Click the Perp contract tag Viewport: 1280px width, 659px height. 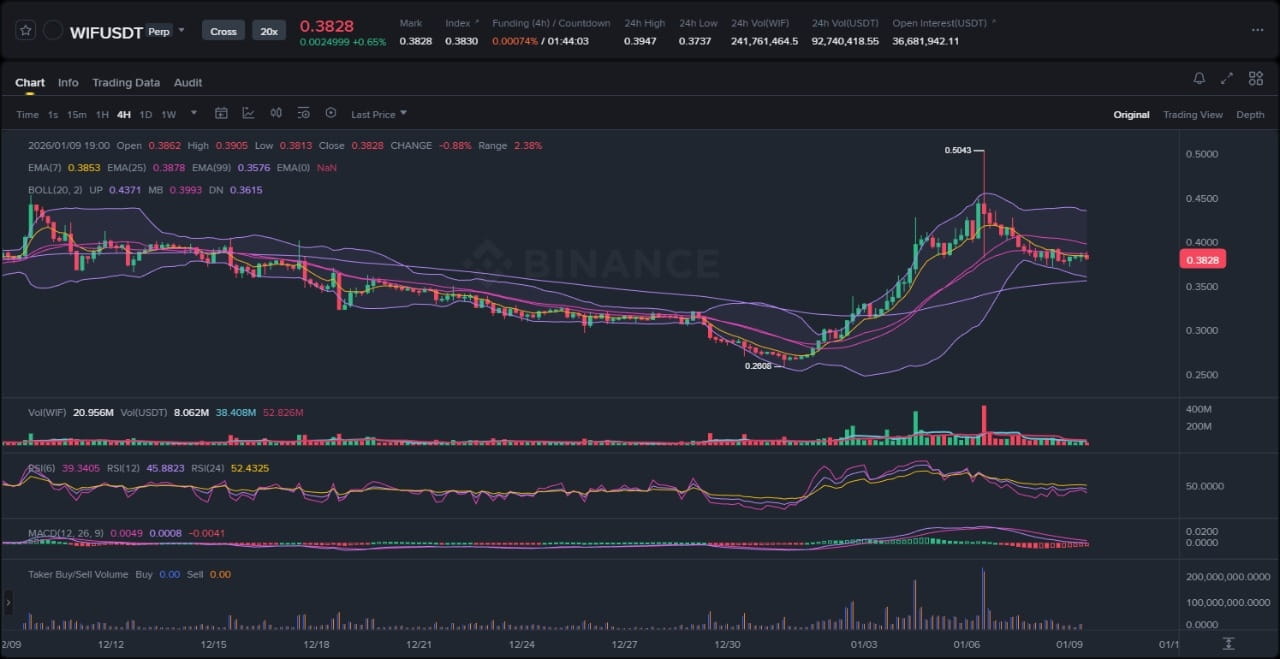coord(158,31)
